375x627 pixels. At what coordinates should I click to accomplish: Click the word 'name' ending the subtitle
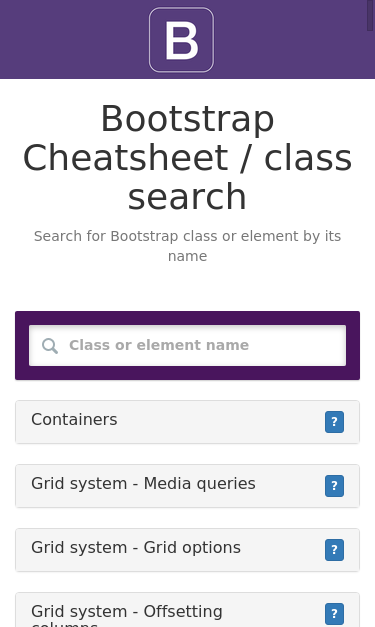[x=188, y=256]
